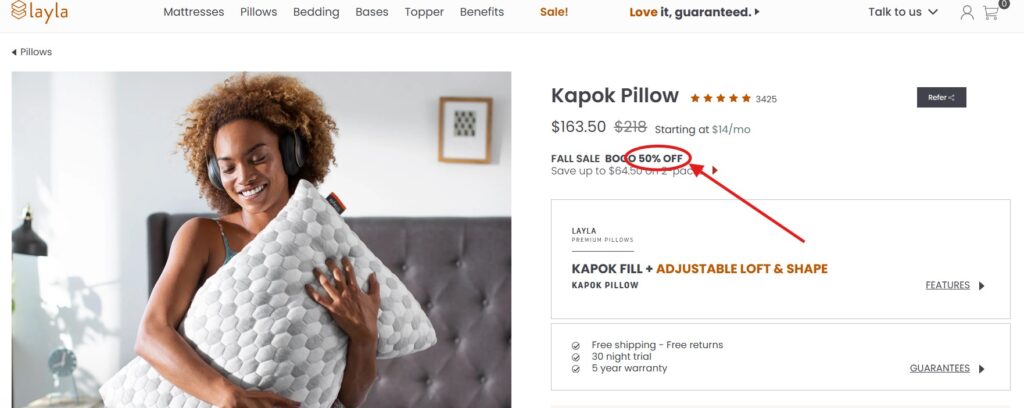Click the five-star rating
Screen dimensions: 1024x408
[720, 98]
